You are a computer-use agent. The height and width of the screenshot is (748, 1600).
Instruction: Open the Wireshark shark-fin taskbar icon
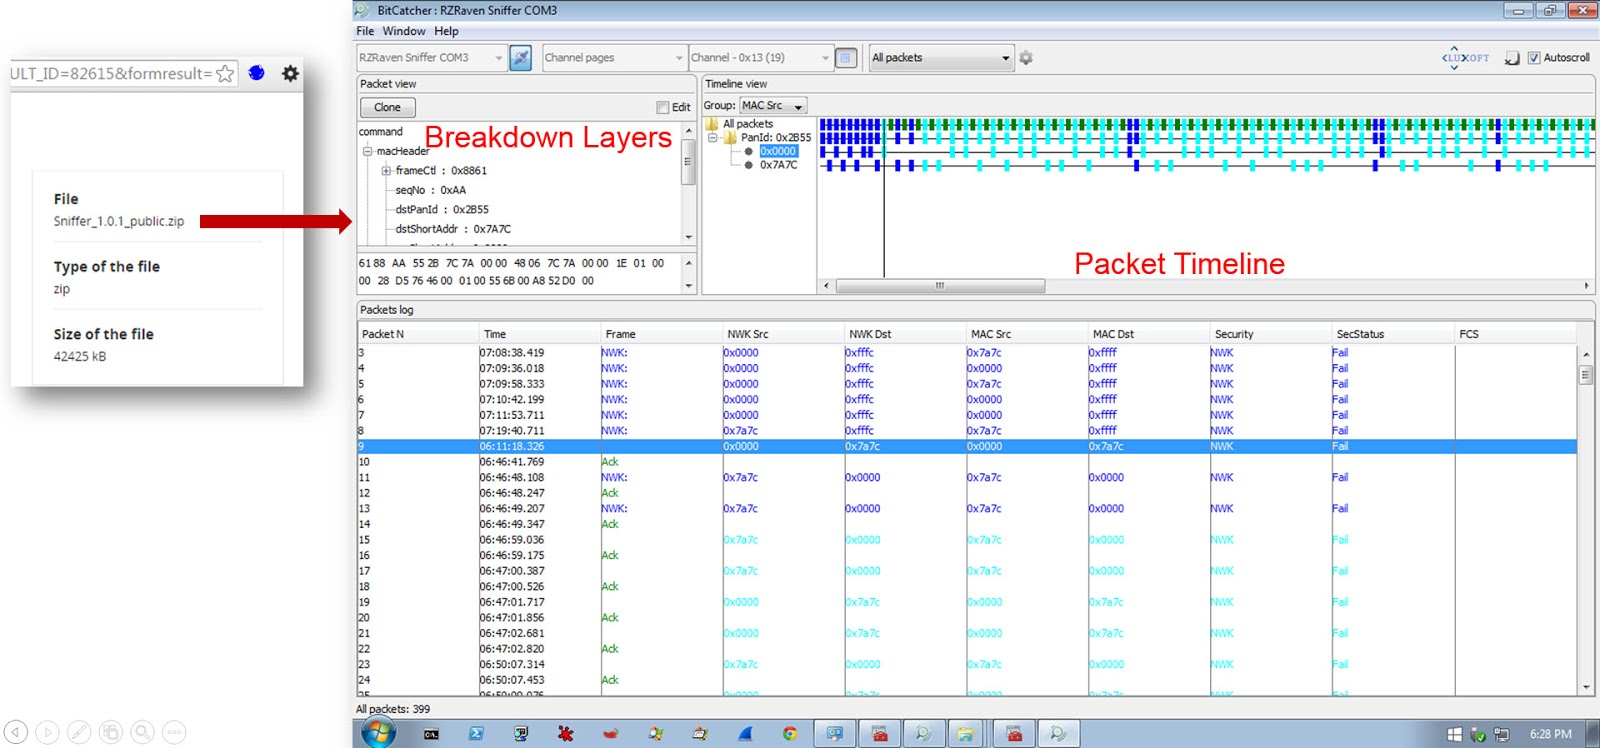pos(745,734)
